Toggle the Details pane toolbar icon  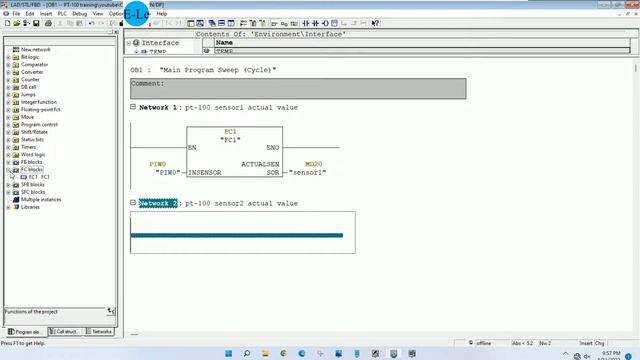click(x=200, y=23)
